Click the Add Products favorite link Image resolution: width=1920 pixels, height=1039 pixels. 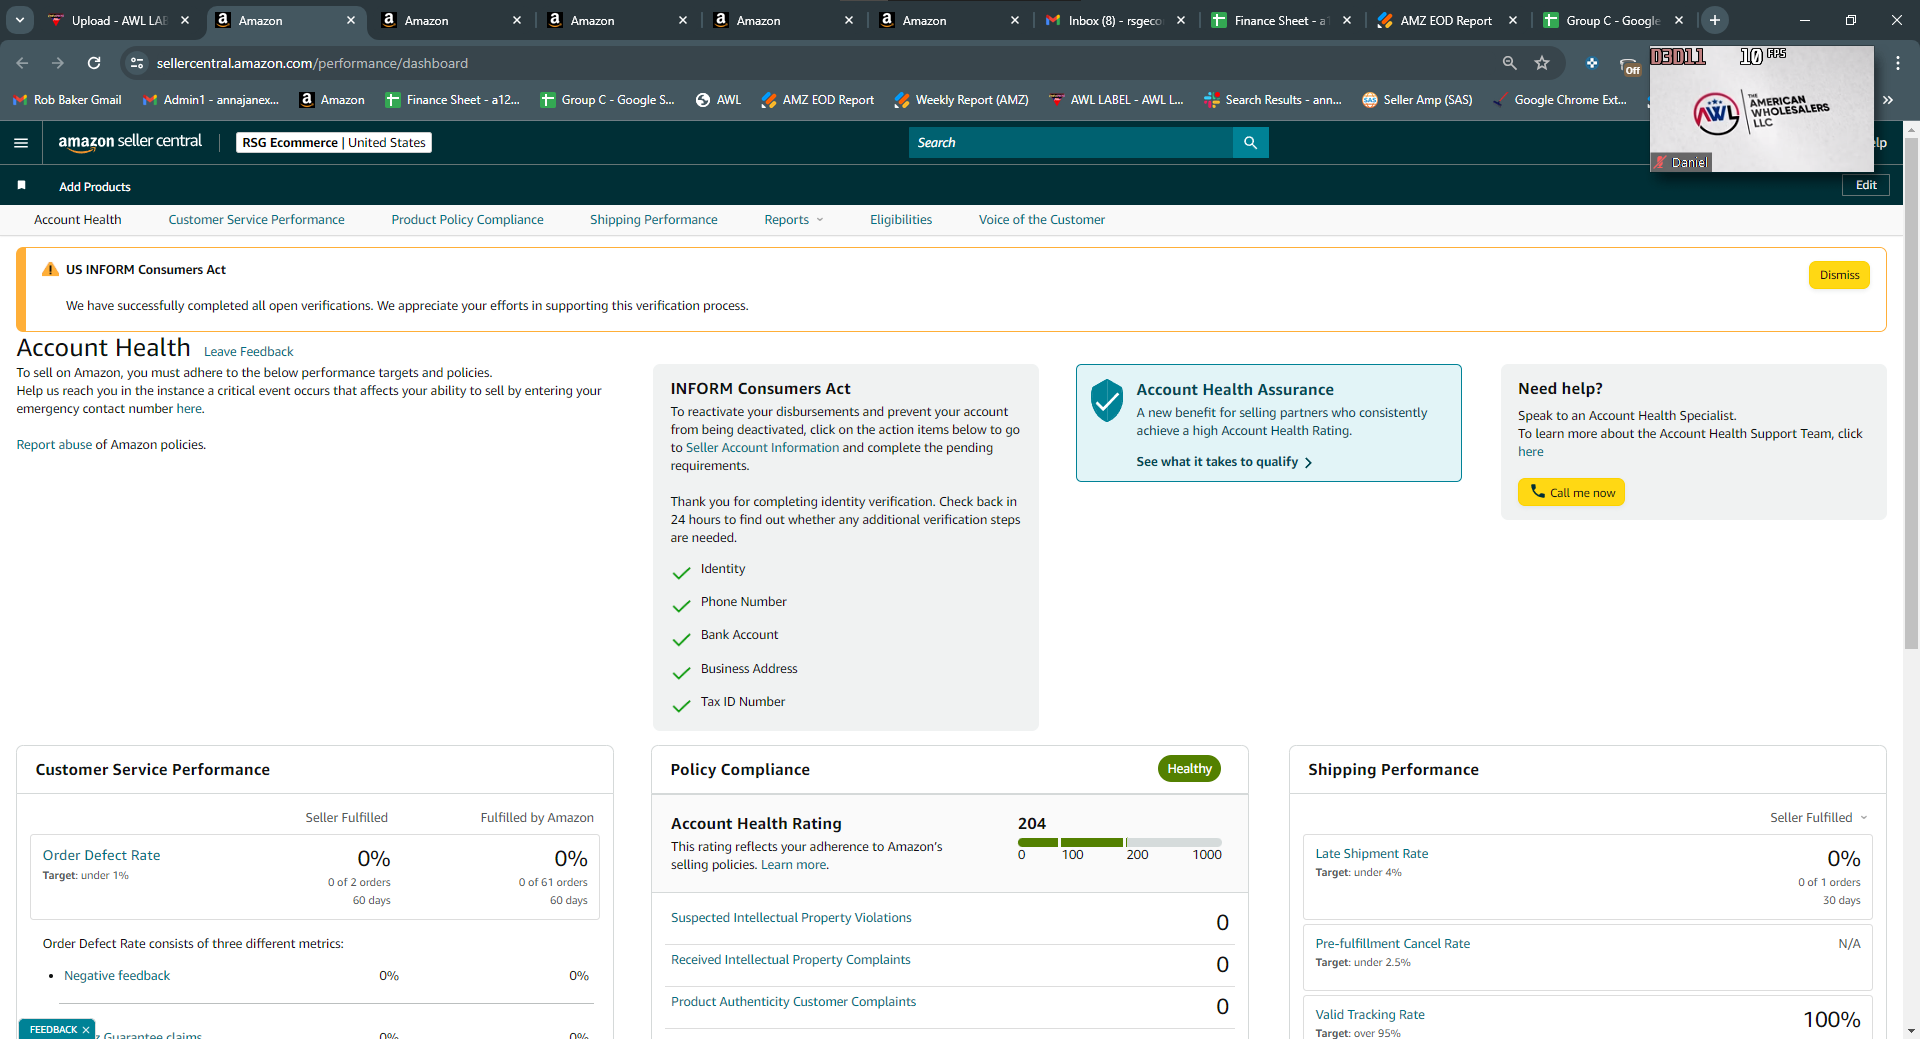95,187
